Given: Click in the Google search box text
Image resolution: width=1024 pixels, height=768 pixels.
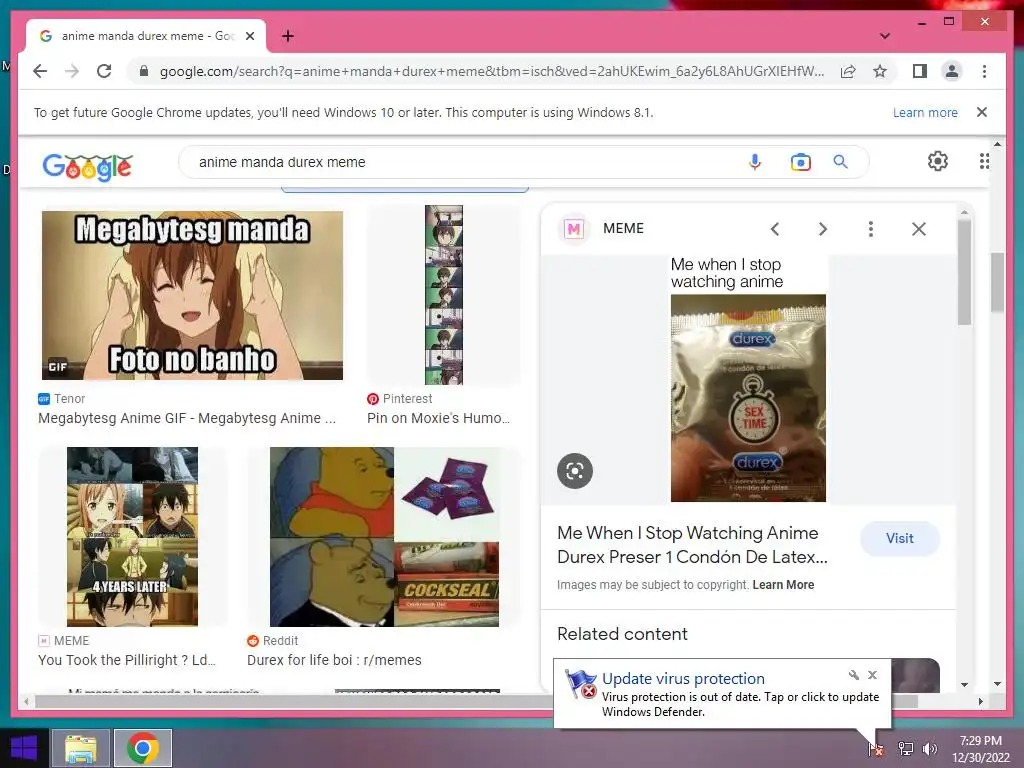Looking at the screenshot, I should [x=282, y=162].
